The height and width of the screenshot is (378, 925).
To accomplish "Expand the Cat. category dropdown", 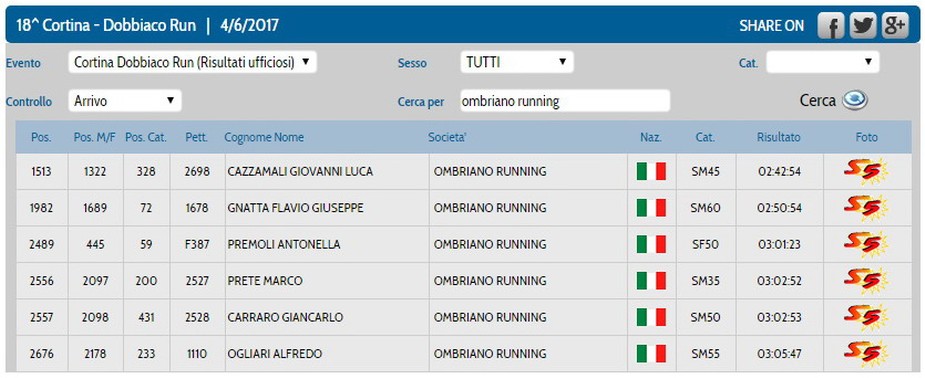I will click(x=822, y=62).
